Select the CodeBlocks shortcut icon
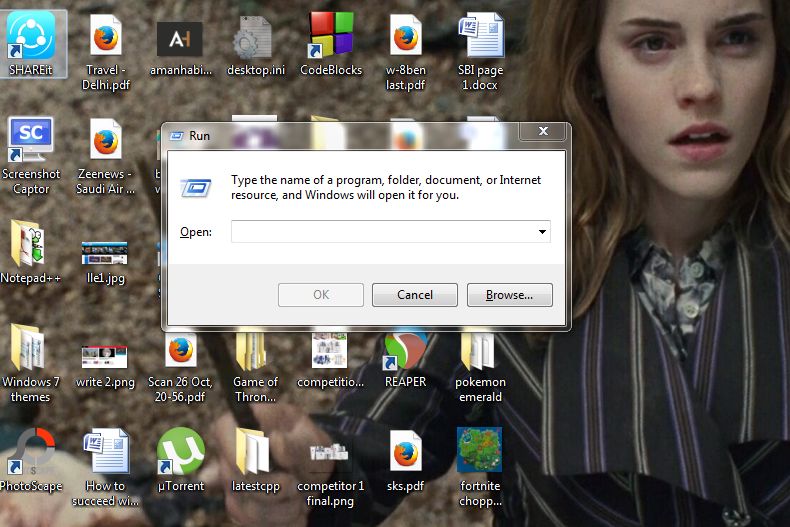Image resolution: width=790 pixels, height=527 pixels. 331,44
